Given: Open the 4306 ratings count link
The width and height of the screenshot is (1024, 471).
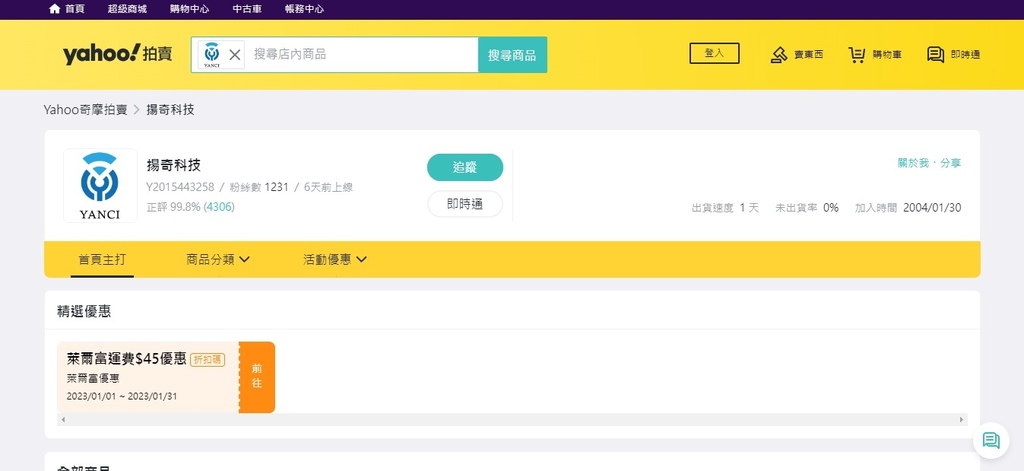Looking at the screenshot, I should pos(219,207).
